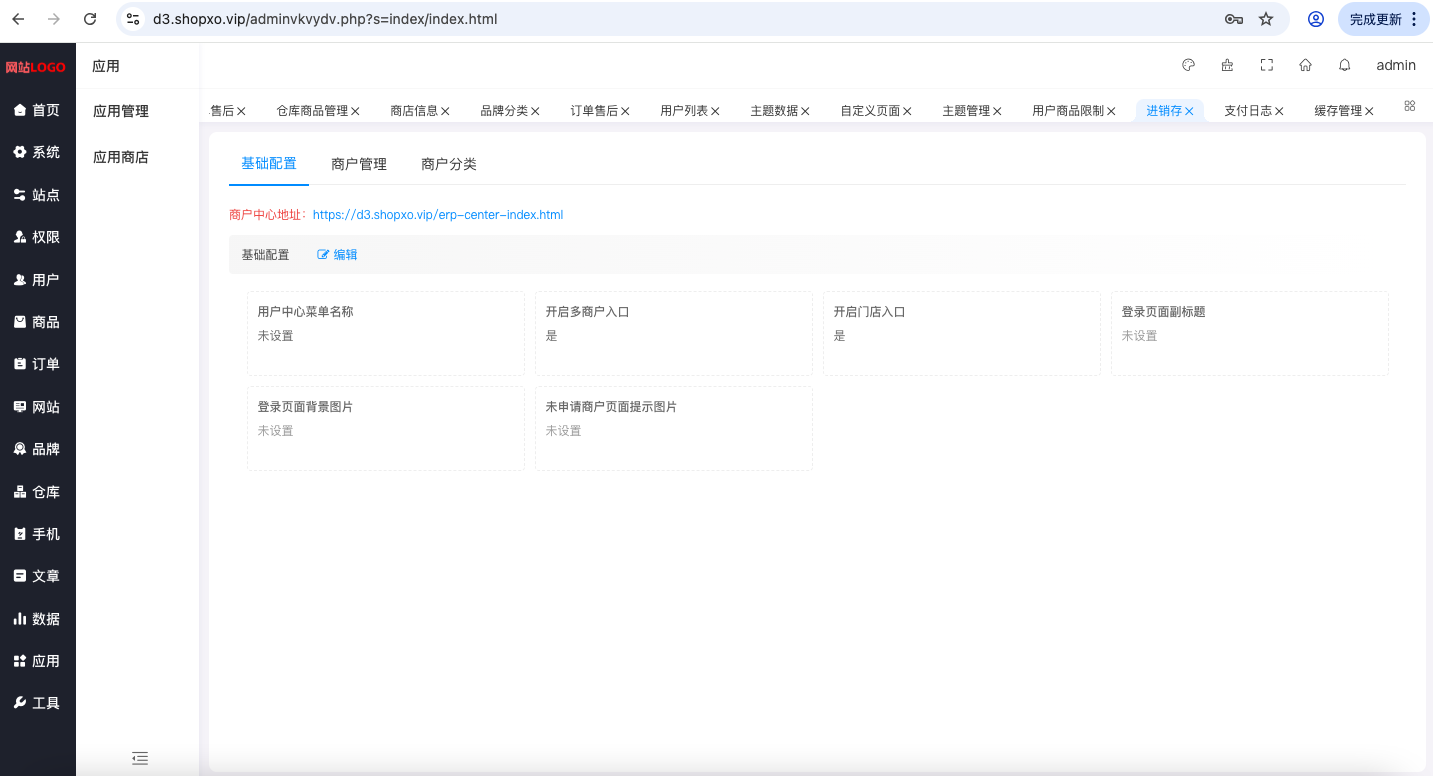Click the clear cache broom icon
Image resolution: width=1433 pixels, height=776 pixels.
(1227, 65)
